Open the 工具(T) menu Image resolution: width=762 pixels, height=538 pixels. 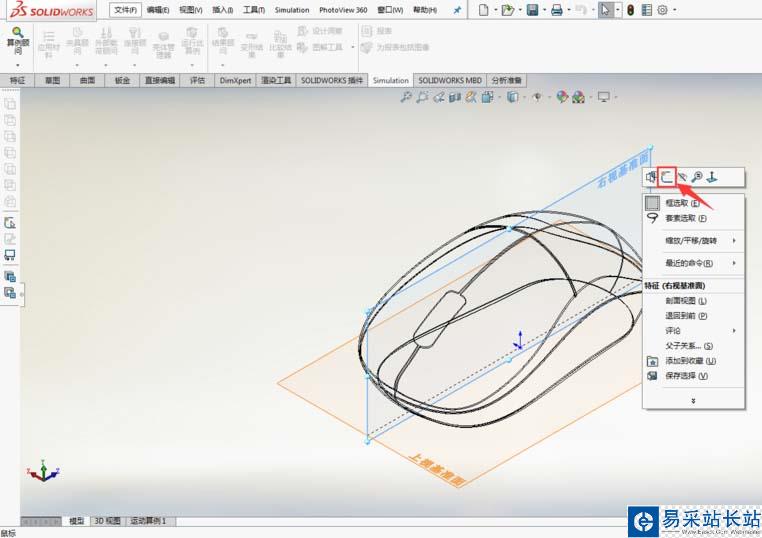tap(254, 10)
